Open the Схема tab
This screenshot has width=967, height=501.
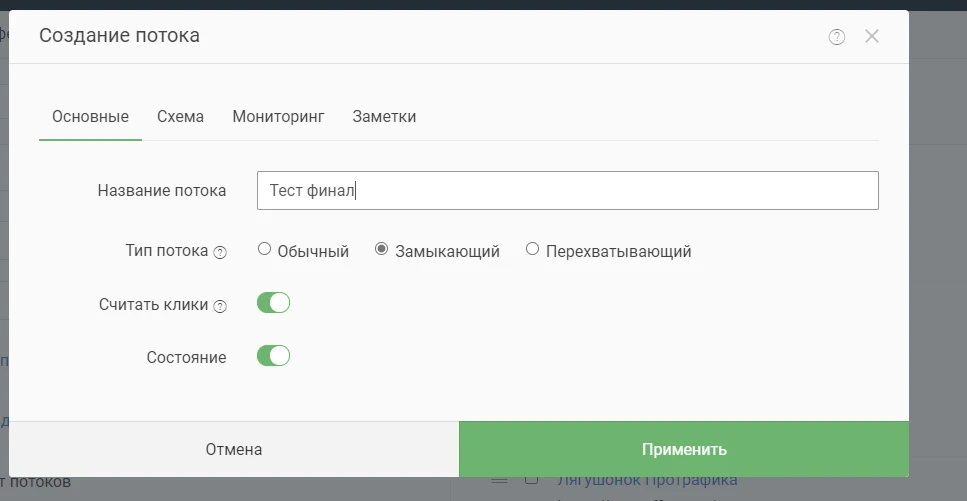coord(180,117)
